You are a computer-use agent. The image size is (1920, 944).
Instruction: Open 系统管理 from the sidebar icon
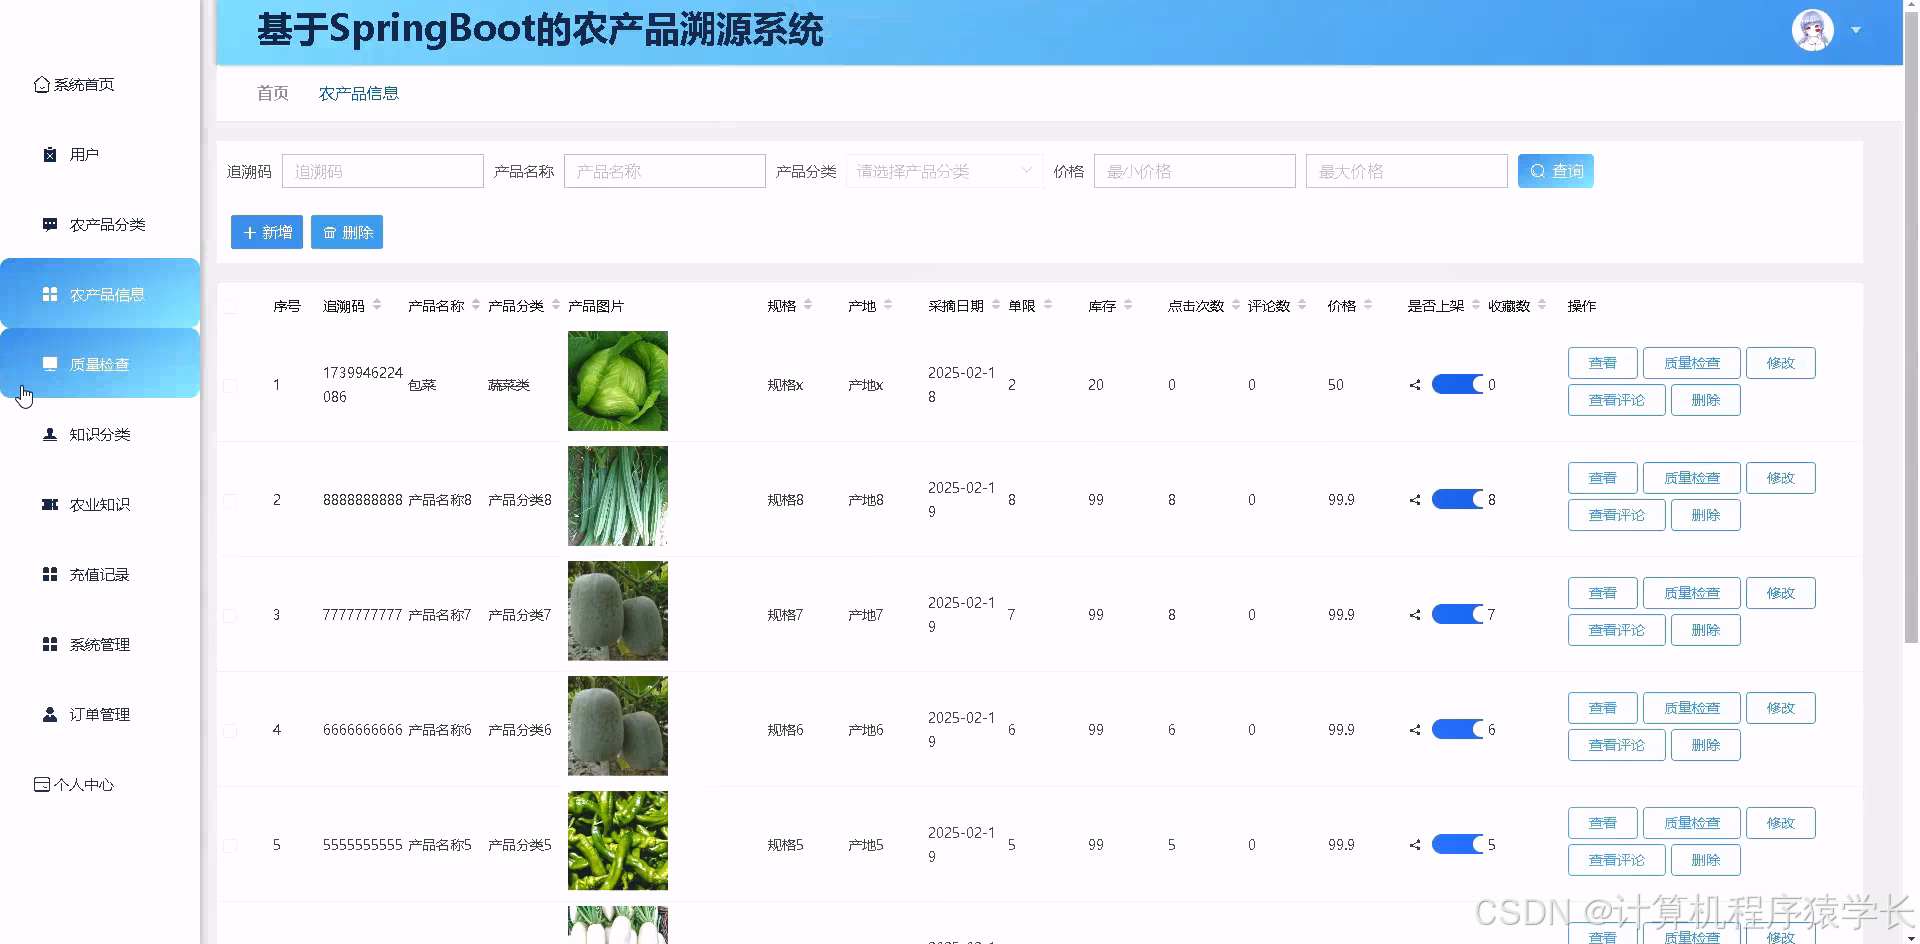49,644
